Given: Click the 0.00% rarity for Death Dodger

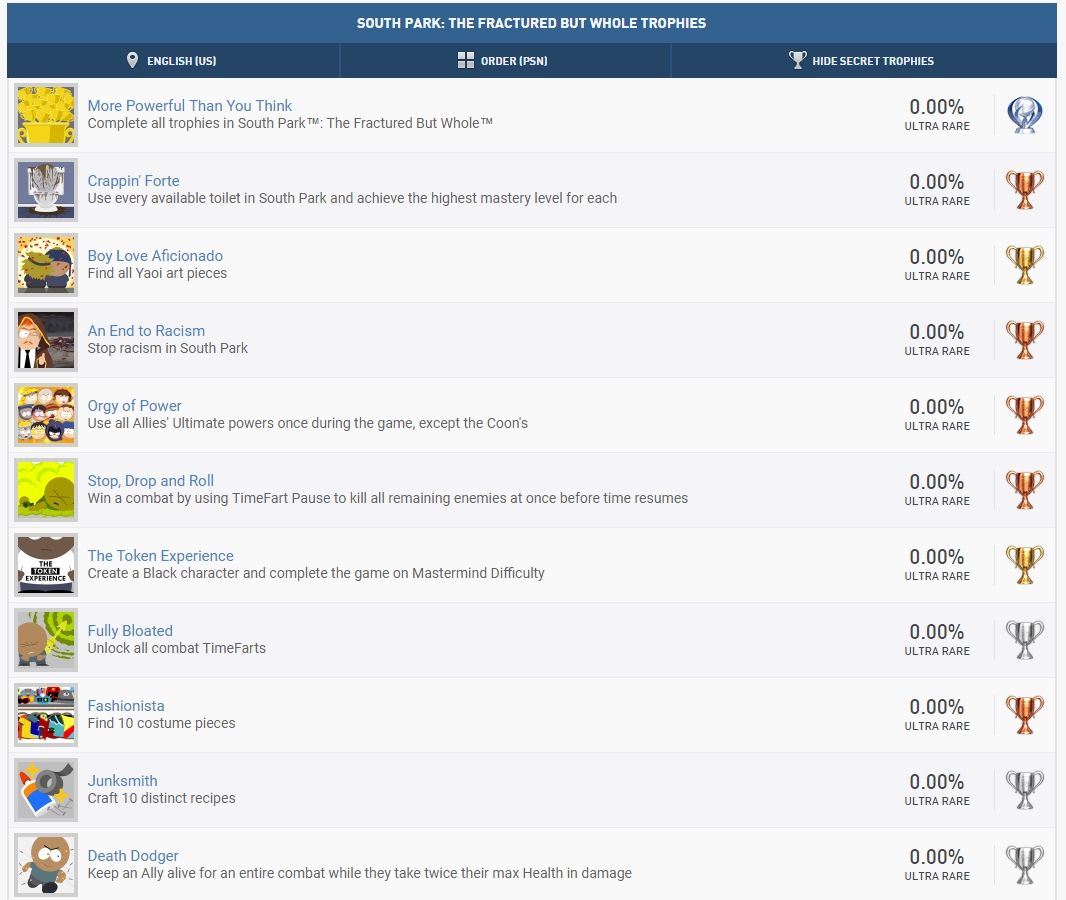Looking at the screenshot, I should (x=937, y=856).
